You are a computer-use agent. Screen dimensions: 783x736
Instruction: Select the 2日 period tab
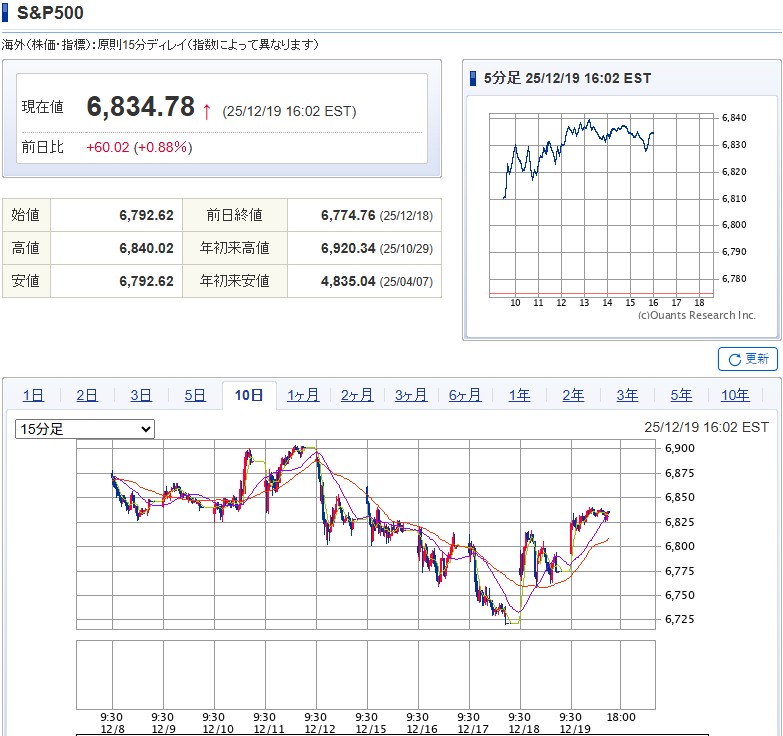click(87, 395)
